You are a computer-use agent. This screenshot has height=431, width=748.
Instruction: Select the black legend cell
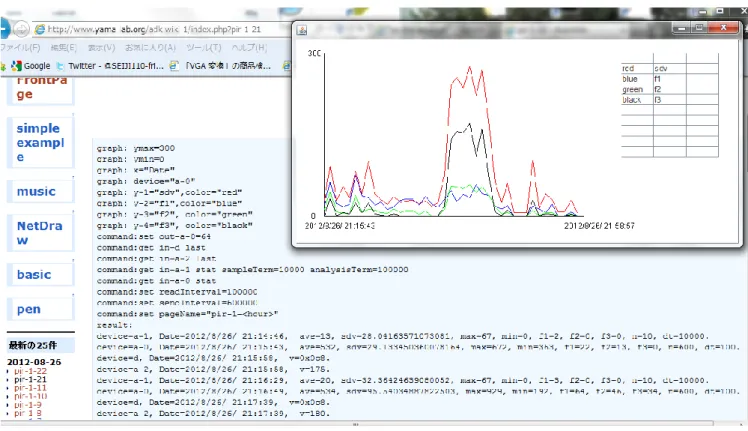pyautogui.click(x=637, y=100)
